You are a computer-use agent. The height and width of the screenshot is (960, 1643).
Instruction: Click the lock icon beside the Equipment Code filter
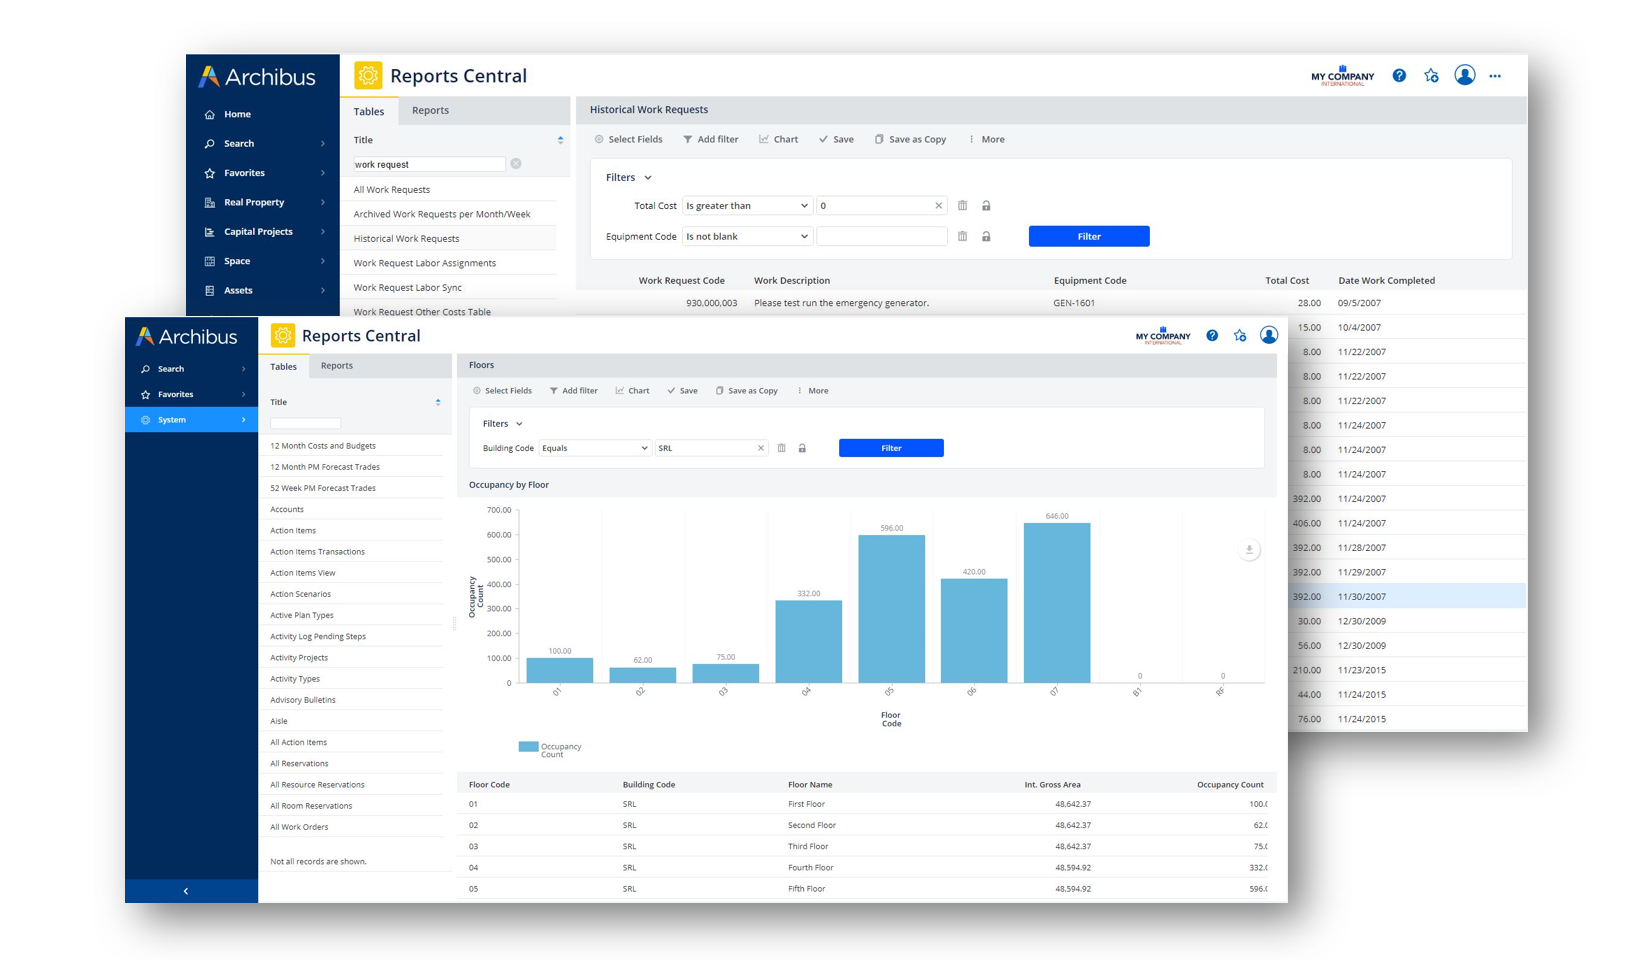[x=986, y=236]
